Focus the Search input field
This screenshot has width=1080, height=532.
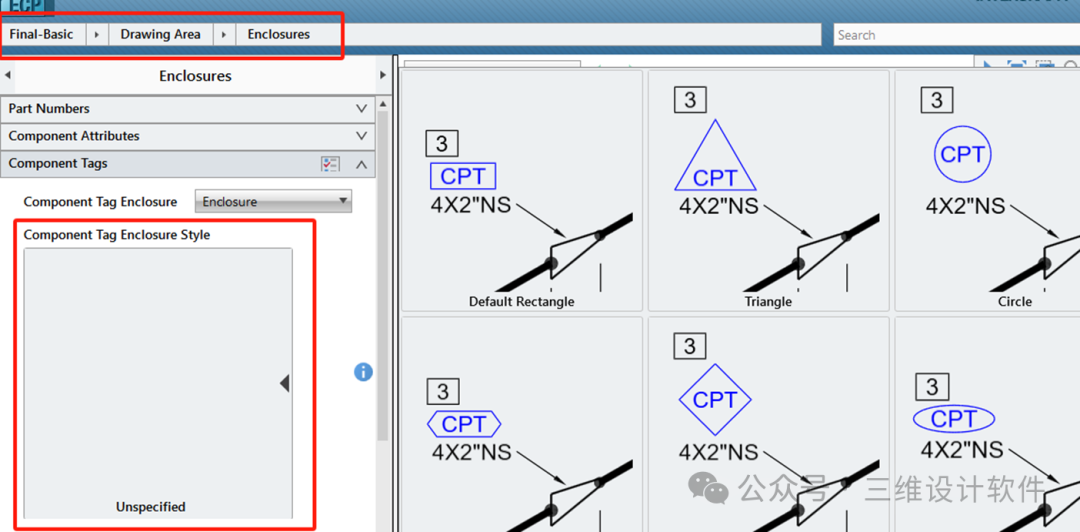[x=956, y=34]
